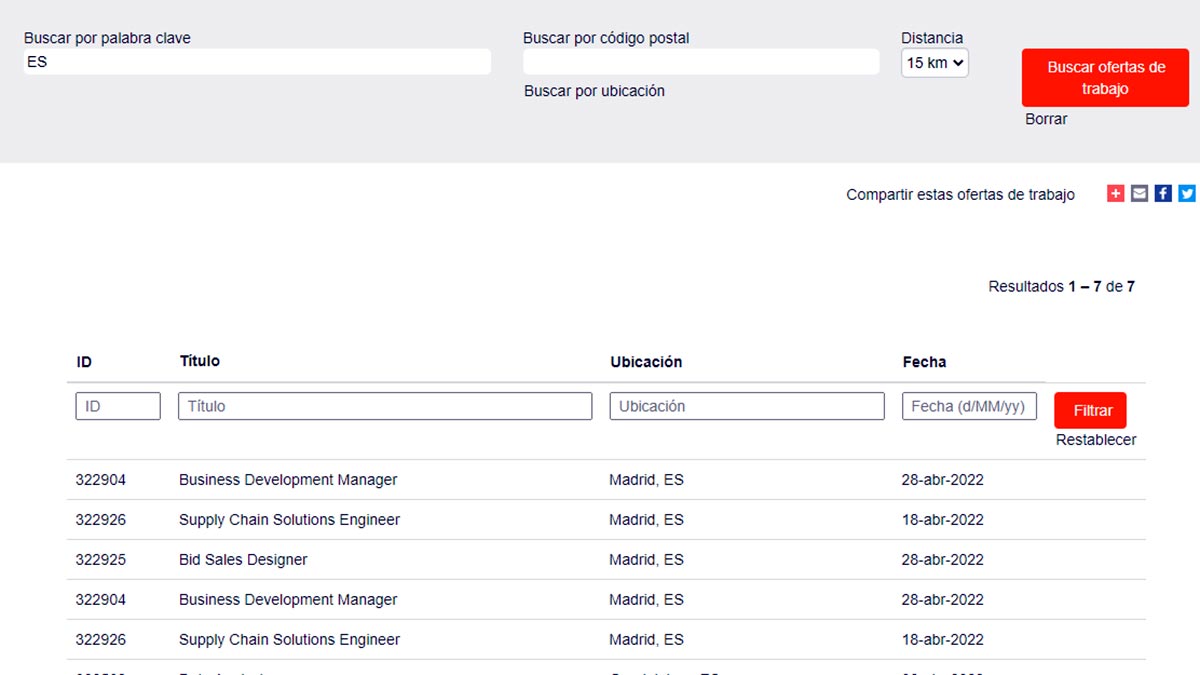1200x675 pixels.
Task: Click Restablecer to reset the filters
Action: coord(1096,440)
